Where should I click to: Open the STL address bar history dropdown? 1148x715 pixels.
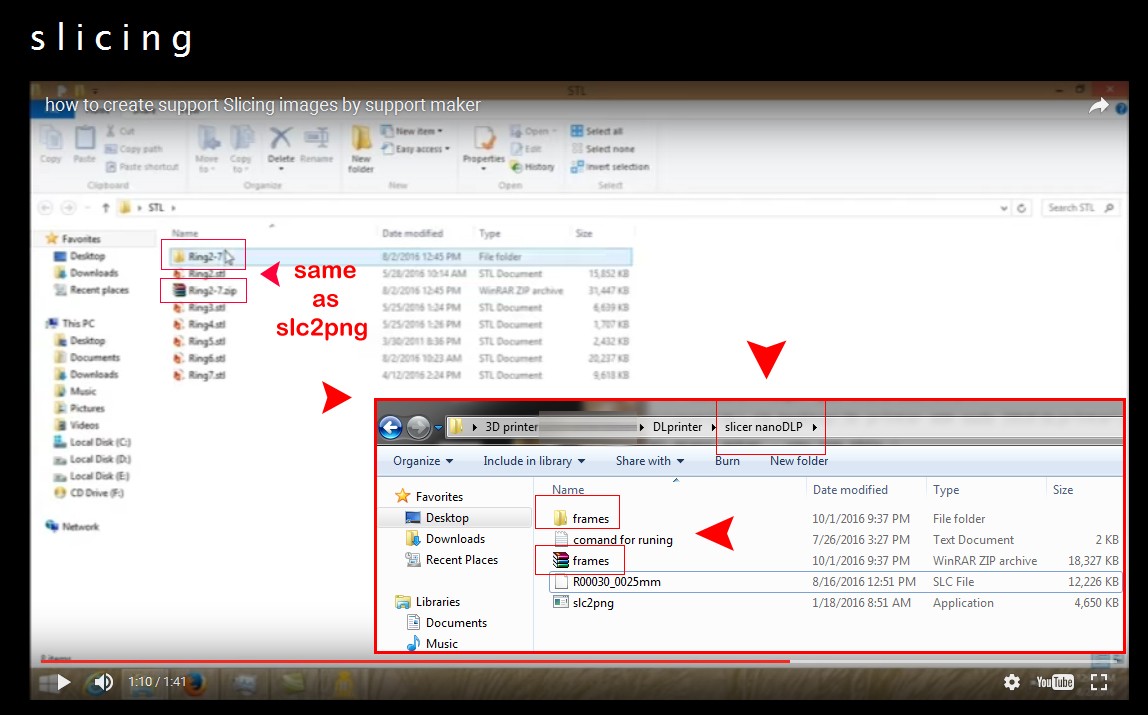(x=1004, y=208)
